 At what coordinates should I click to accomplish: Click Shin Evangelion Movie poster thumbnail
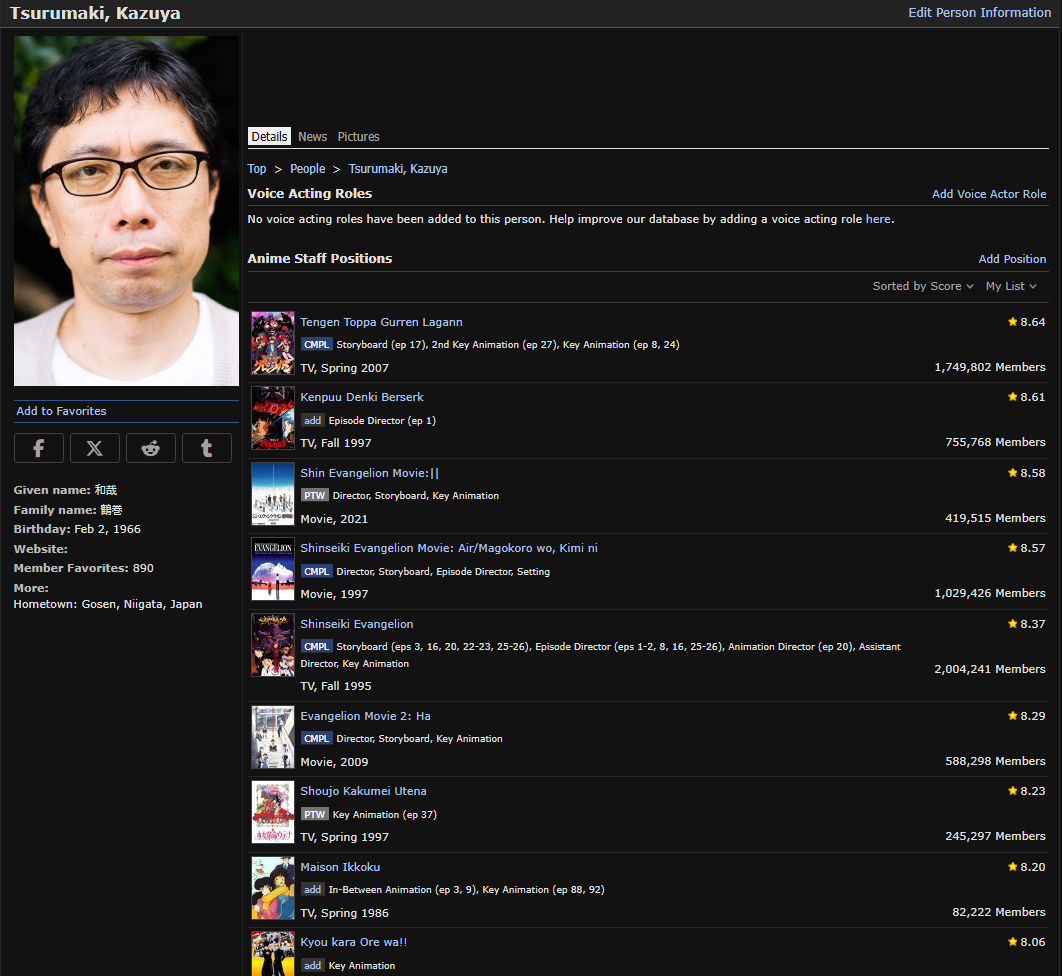click(x=273, y=494)
